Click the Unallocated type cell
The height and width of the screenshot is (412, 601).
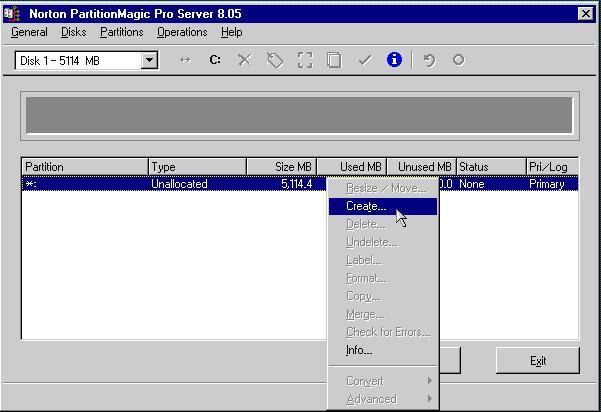click(179, 184)
